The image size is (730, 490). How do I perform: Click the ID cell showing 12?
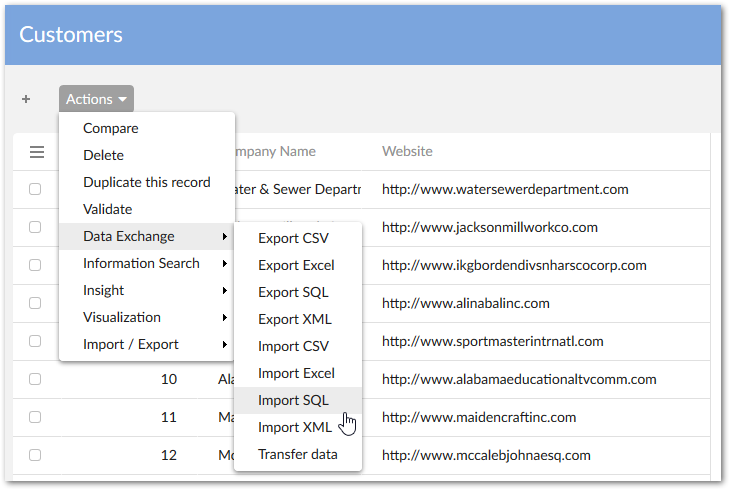tap(169, 455)
